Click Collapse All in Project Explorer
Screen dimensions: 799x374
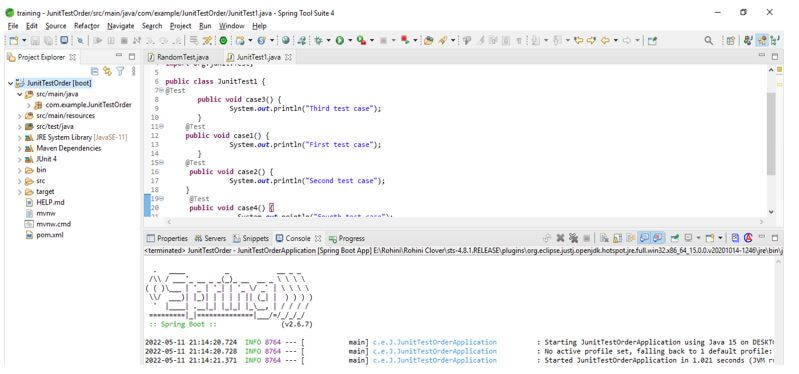(x=95, y=71)
